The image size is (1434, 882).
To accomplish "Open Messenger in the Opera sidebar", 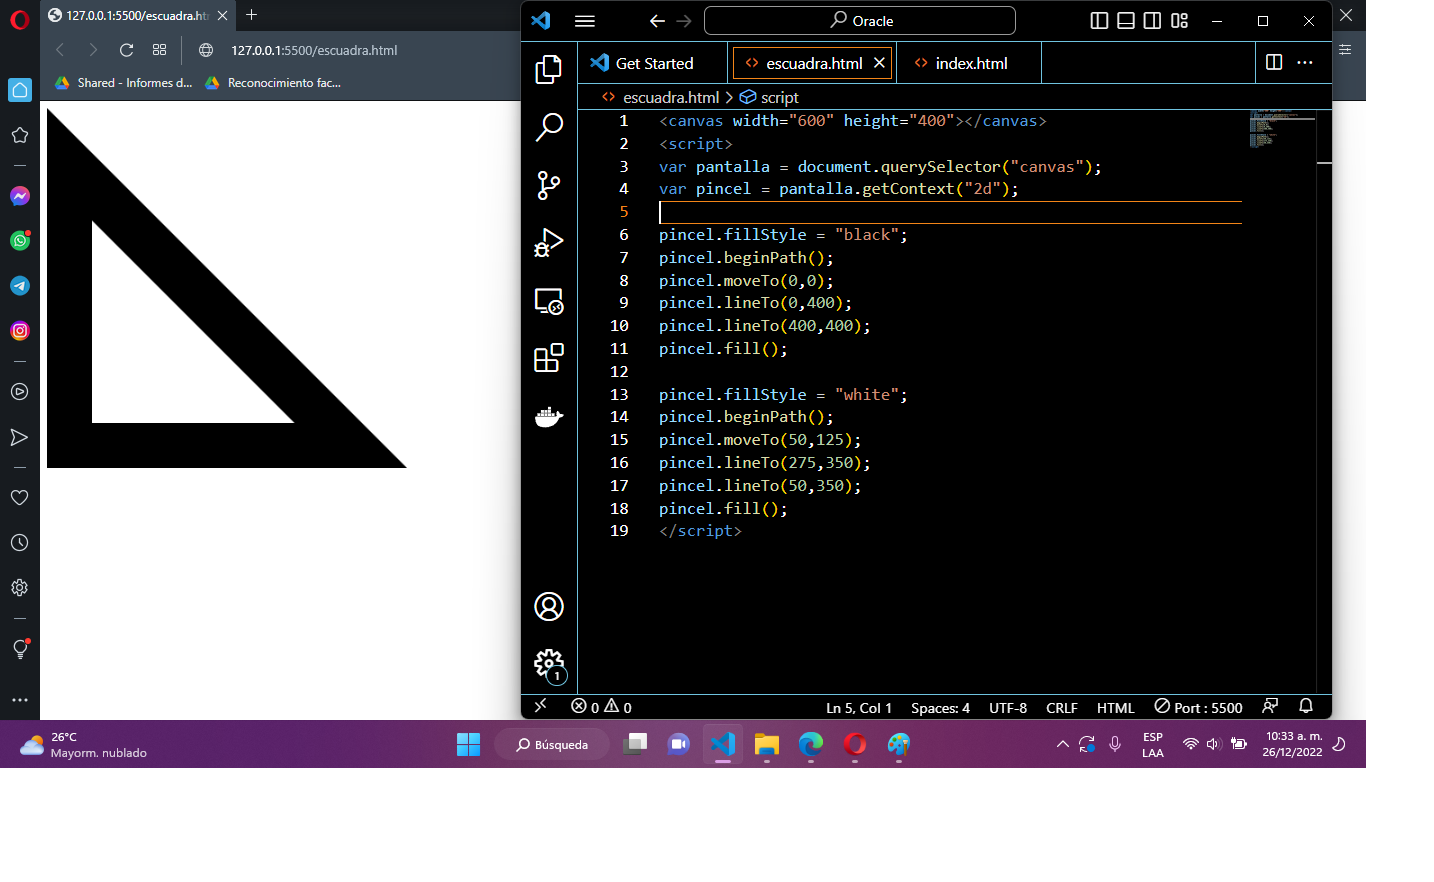I will [20, 196].
